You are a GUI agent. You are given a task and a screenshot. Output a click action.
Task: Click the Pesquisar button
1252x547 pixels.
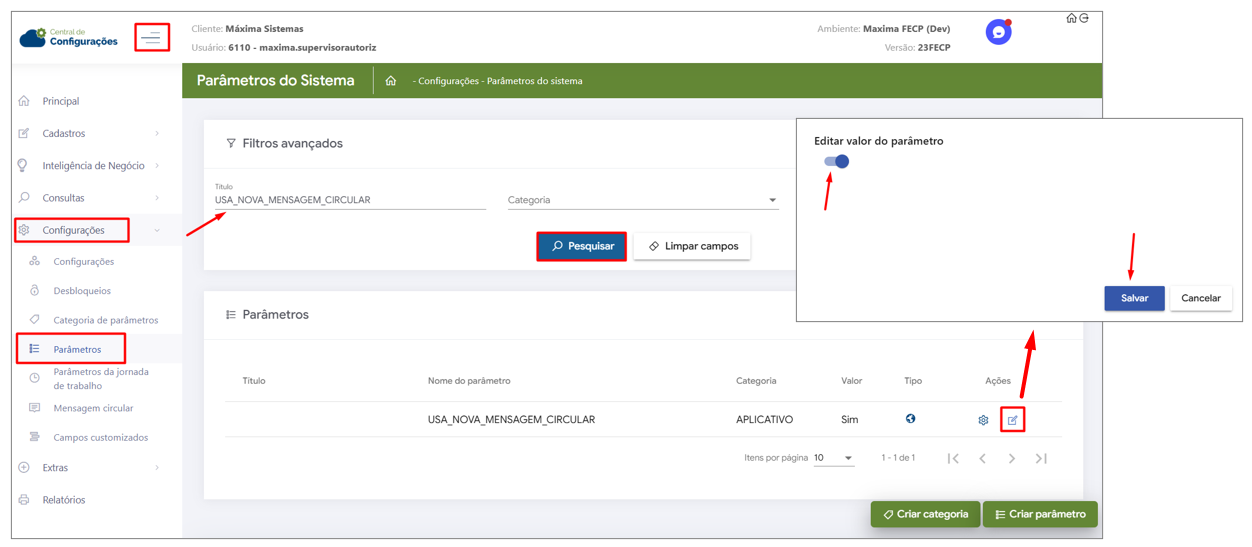click(x=582, y=246)
